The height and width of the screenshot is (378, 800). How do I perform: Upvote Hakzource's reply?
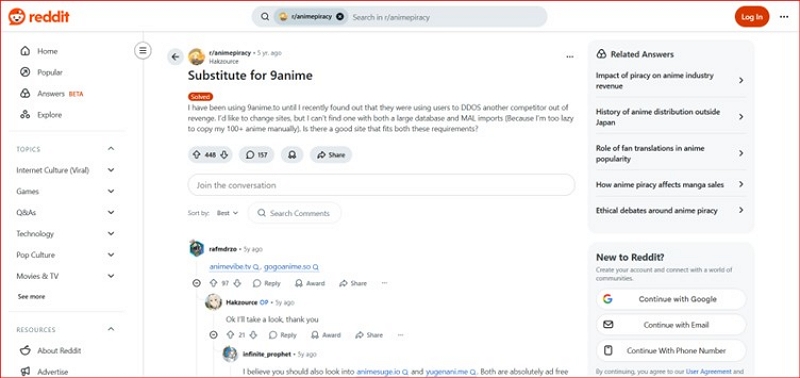(230, 335)
